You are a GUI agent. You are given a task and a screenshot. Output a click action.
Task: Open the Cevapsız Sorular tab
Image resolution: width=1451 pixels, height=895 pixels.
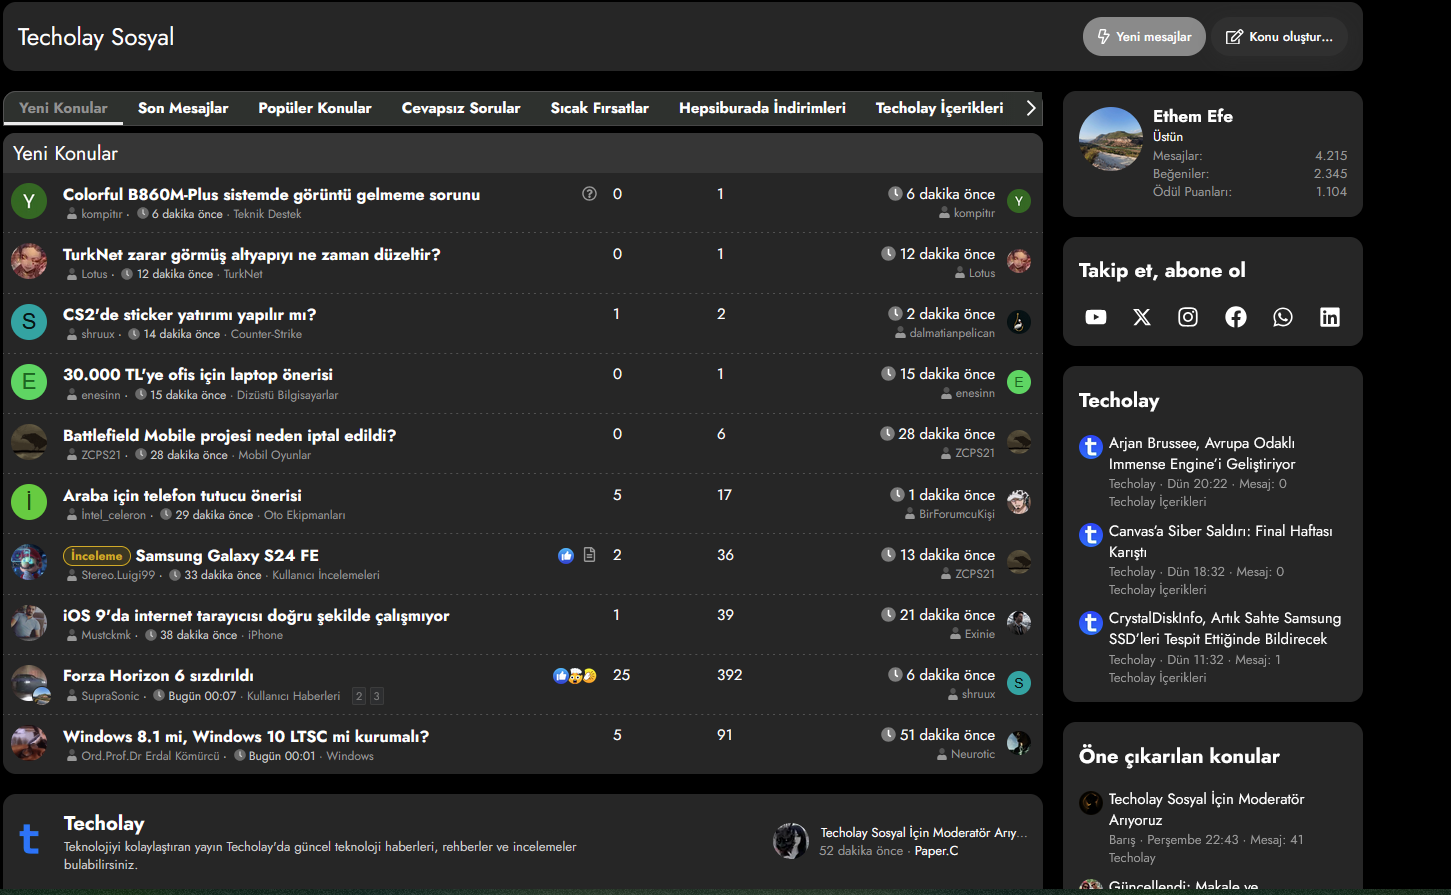click(461, 108)
